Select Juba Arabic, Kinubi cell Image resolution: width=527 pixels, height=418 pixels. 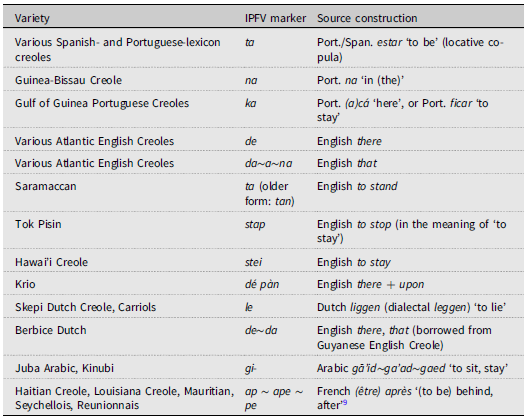64,368
